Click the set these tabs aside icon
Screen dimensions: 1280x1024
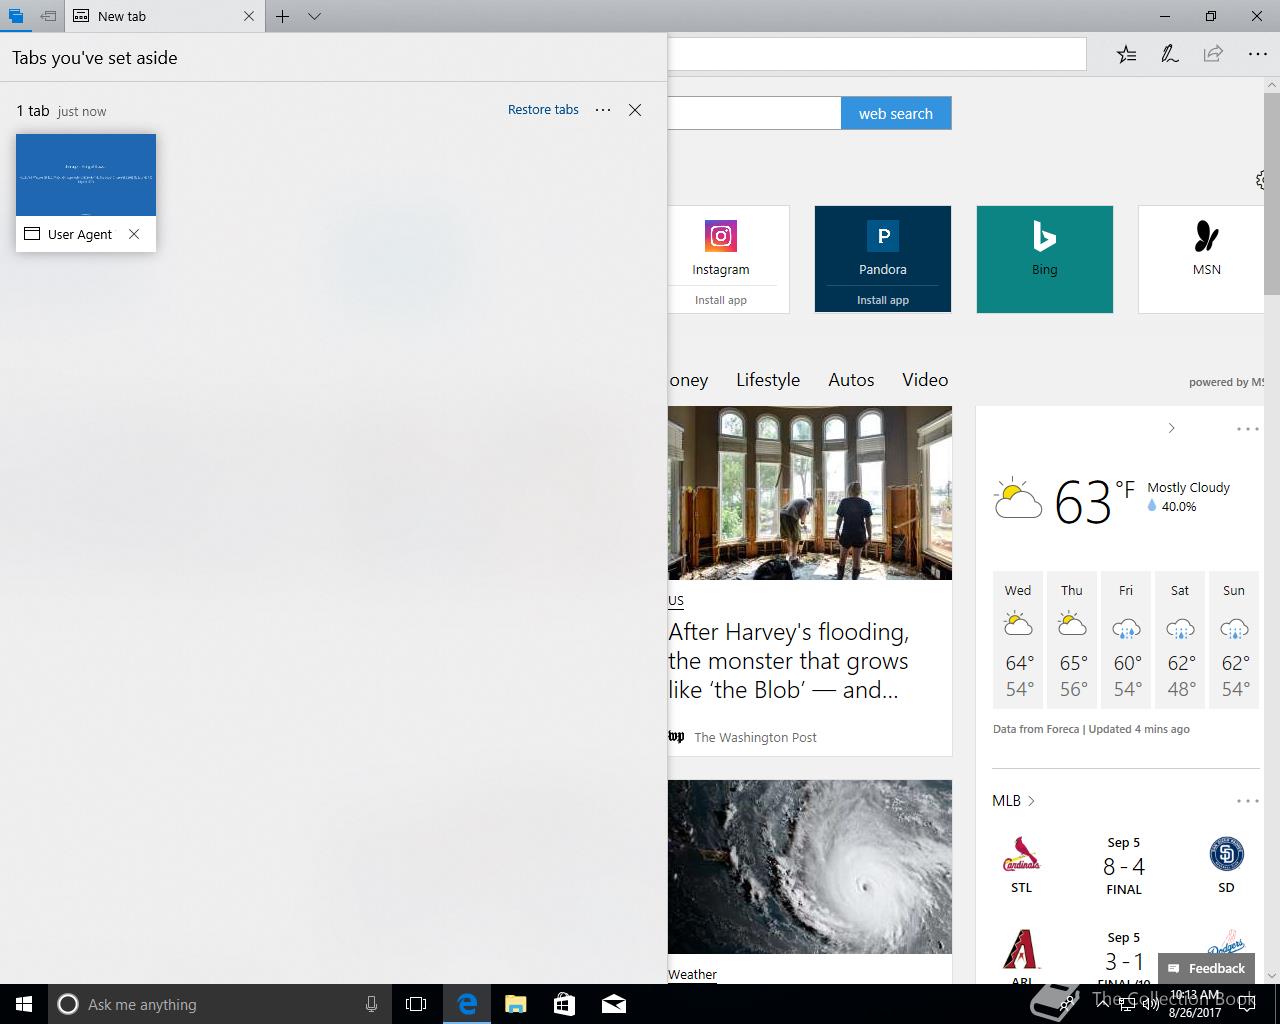48,16
